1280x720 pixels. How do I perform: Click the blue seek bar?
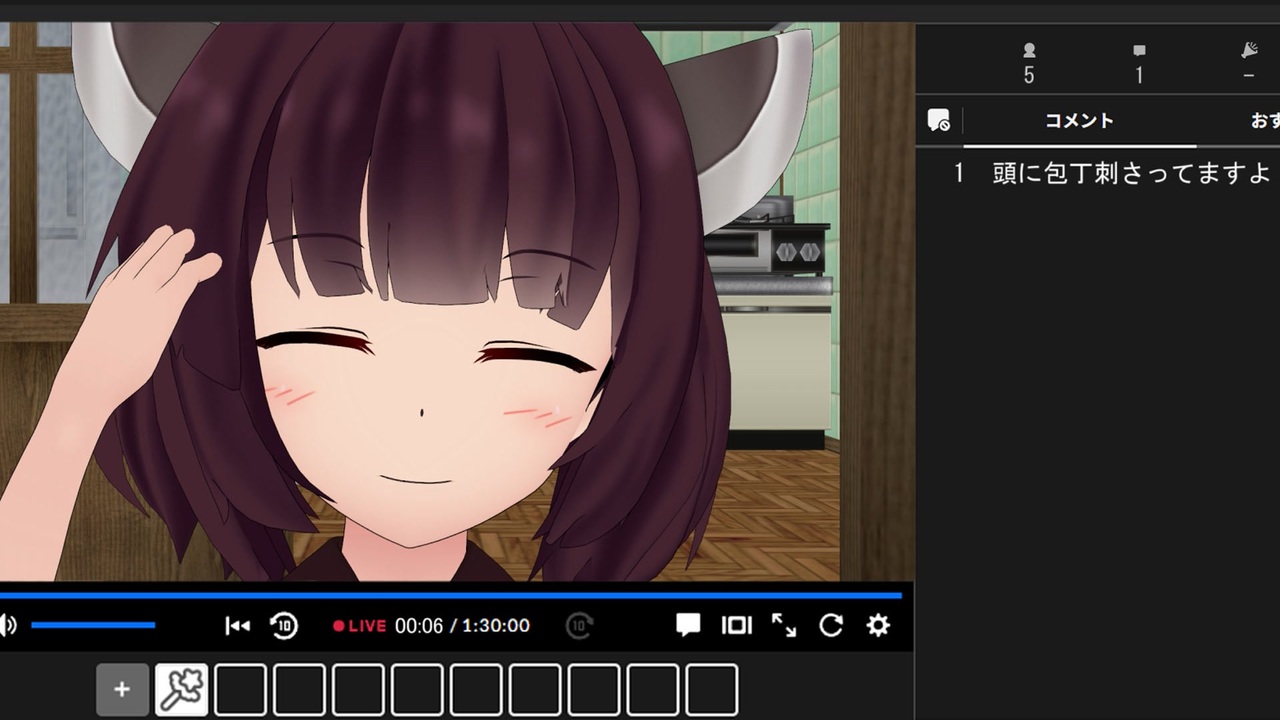pyautogui.click(x=451, y=595)
